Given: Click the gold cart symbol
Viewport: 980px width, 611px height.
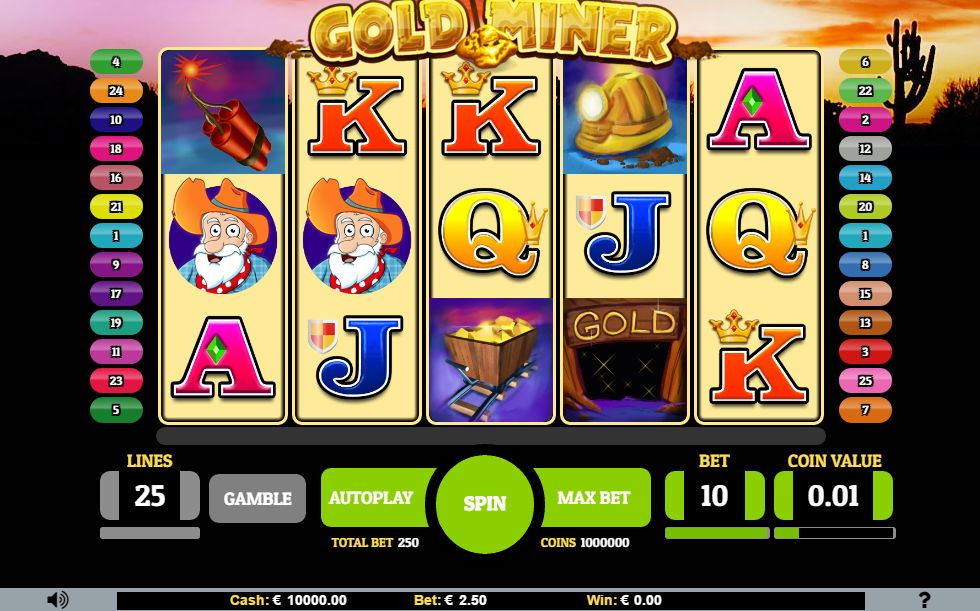Looking at the screenshot, I should coord(491,359).
